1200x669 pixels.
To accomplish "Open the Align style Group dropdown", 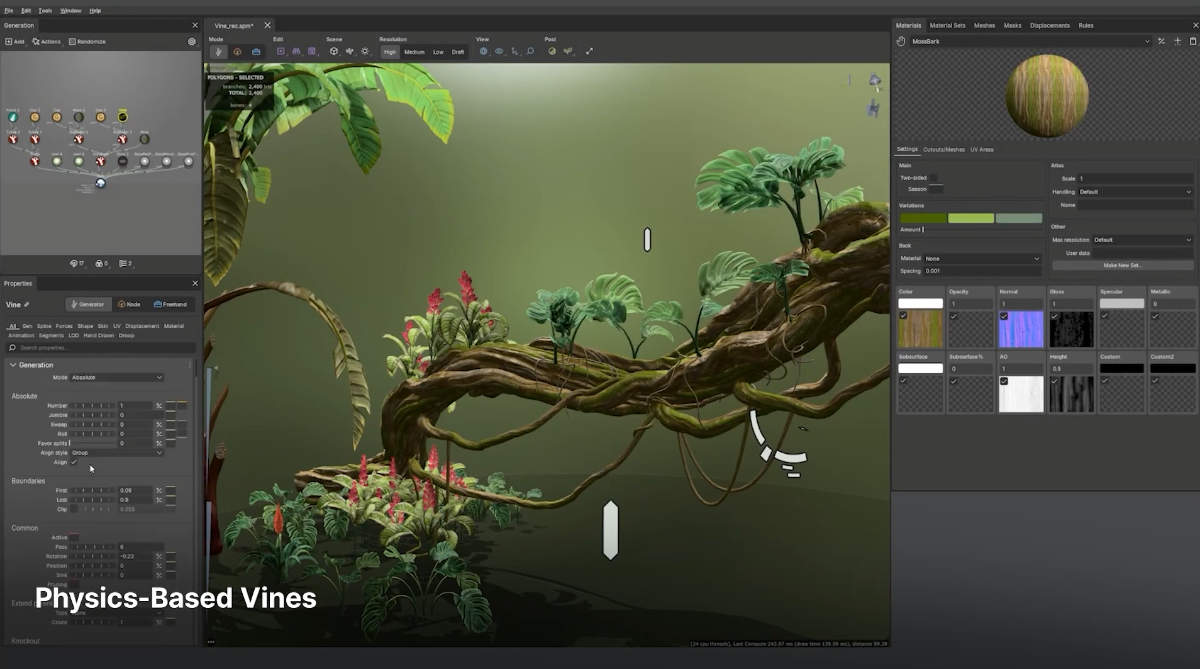I will tap(117, 453).
